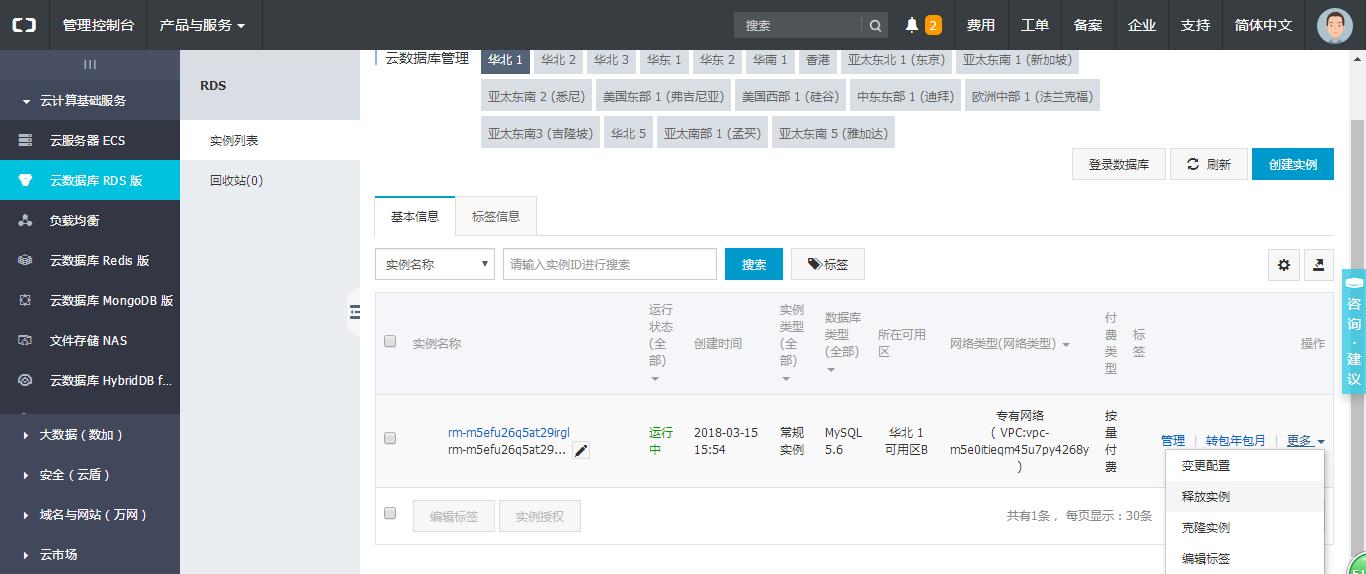This screenshot has width=1366, height=574.
Task: Open the gear column settings icon
Action: click(1284, 265)
